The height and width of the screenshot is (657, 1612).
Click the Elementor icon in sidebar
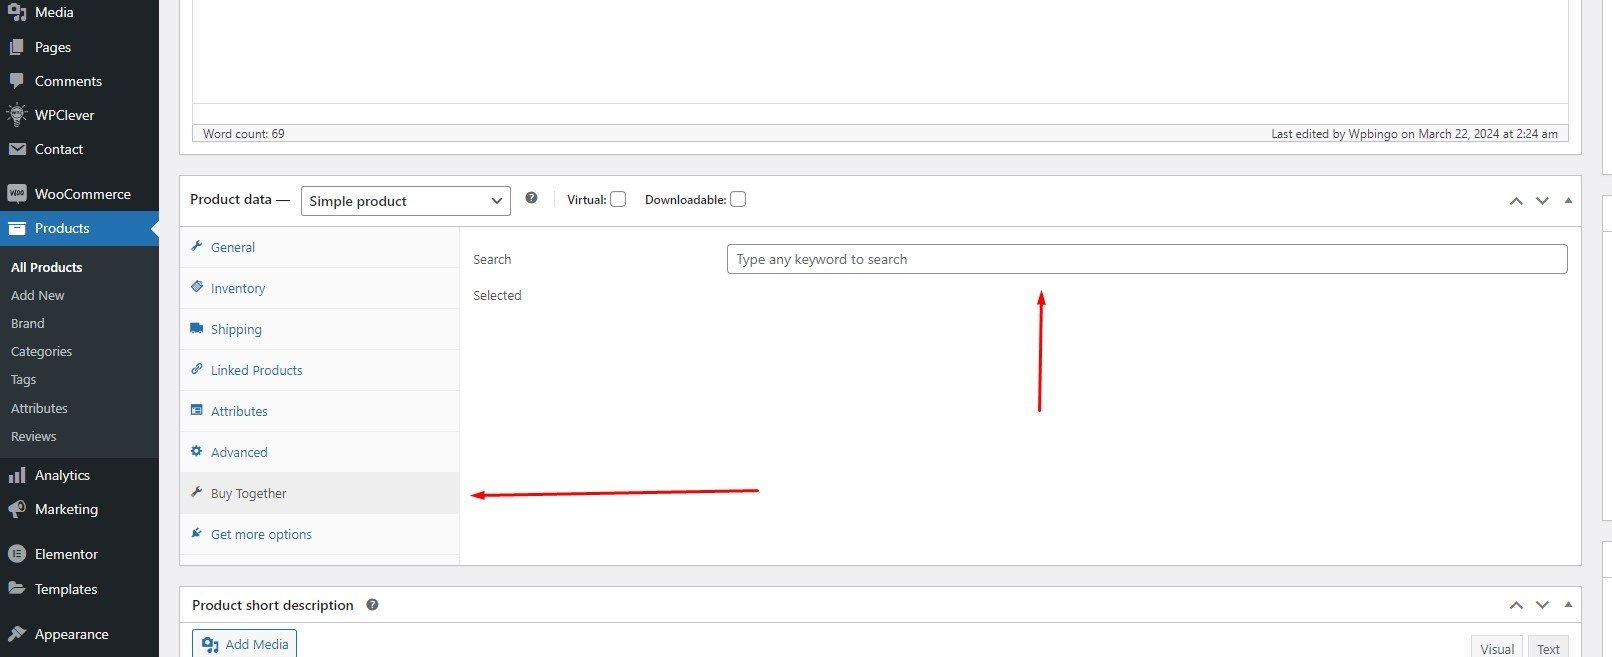pos(16,554)
